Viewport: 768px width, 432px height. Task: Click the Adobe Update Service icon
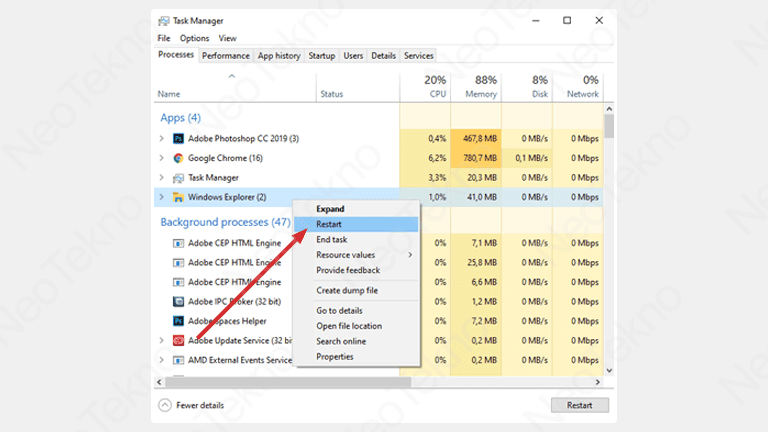(178, 340)
